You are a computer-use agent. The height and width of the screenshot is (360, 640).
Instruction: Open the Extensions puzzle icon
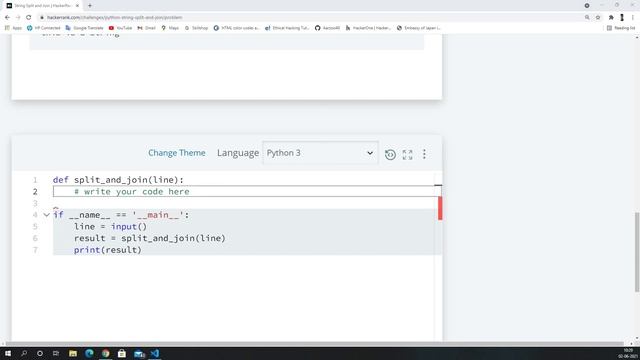611,18
